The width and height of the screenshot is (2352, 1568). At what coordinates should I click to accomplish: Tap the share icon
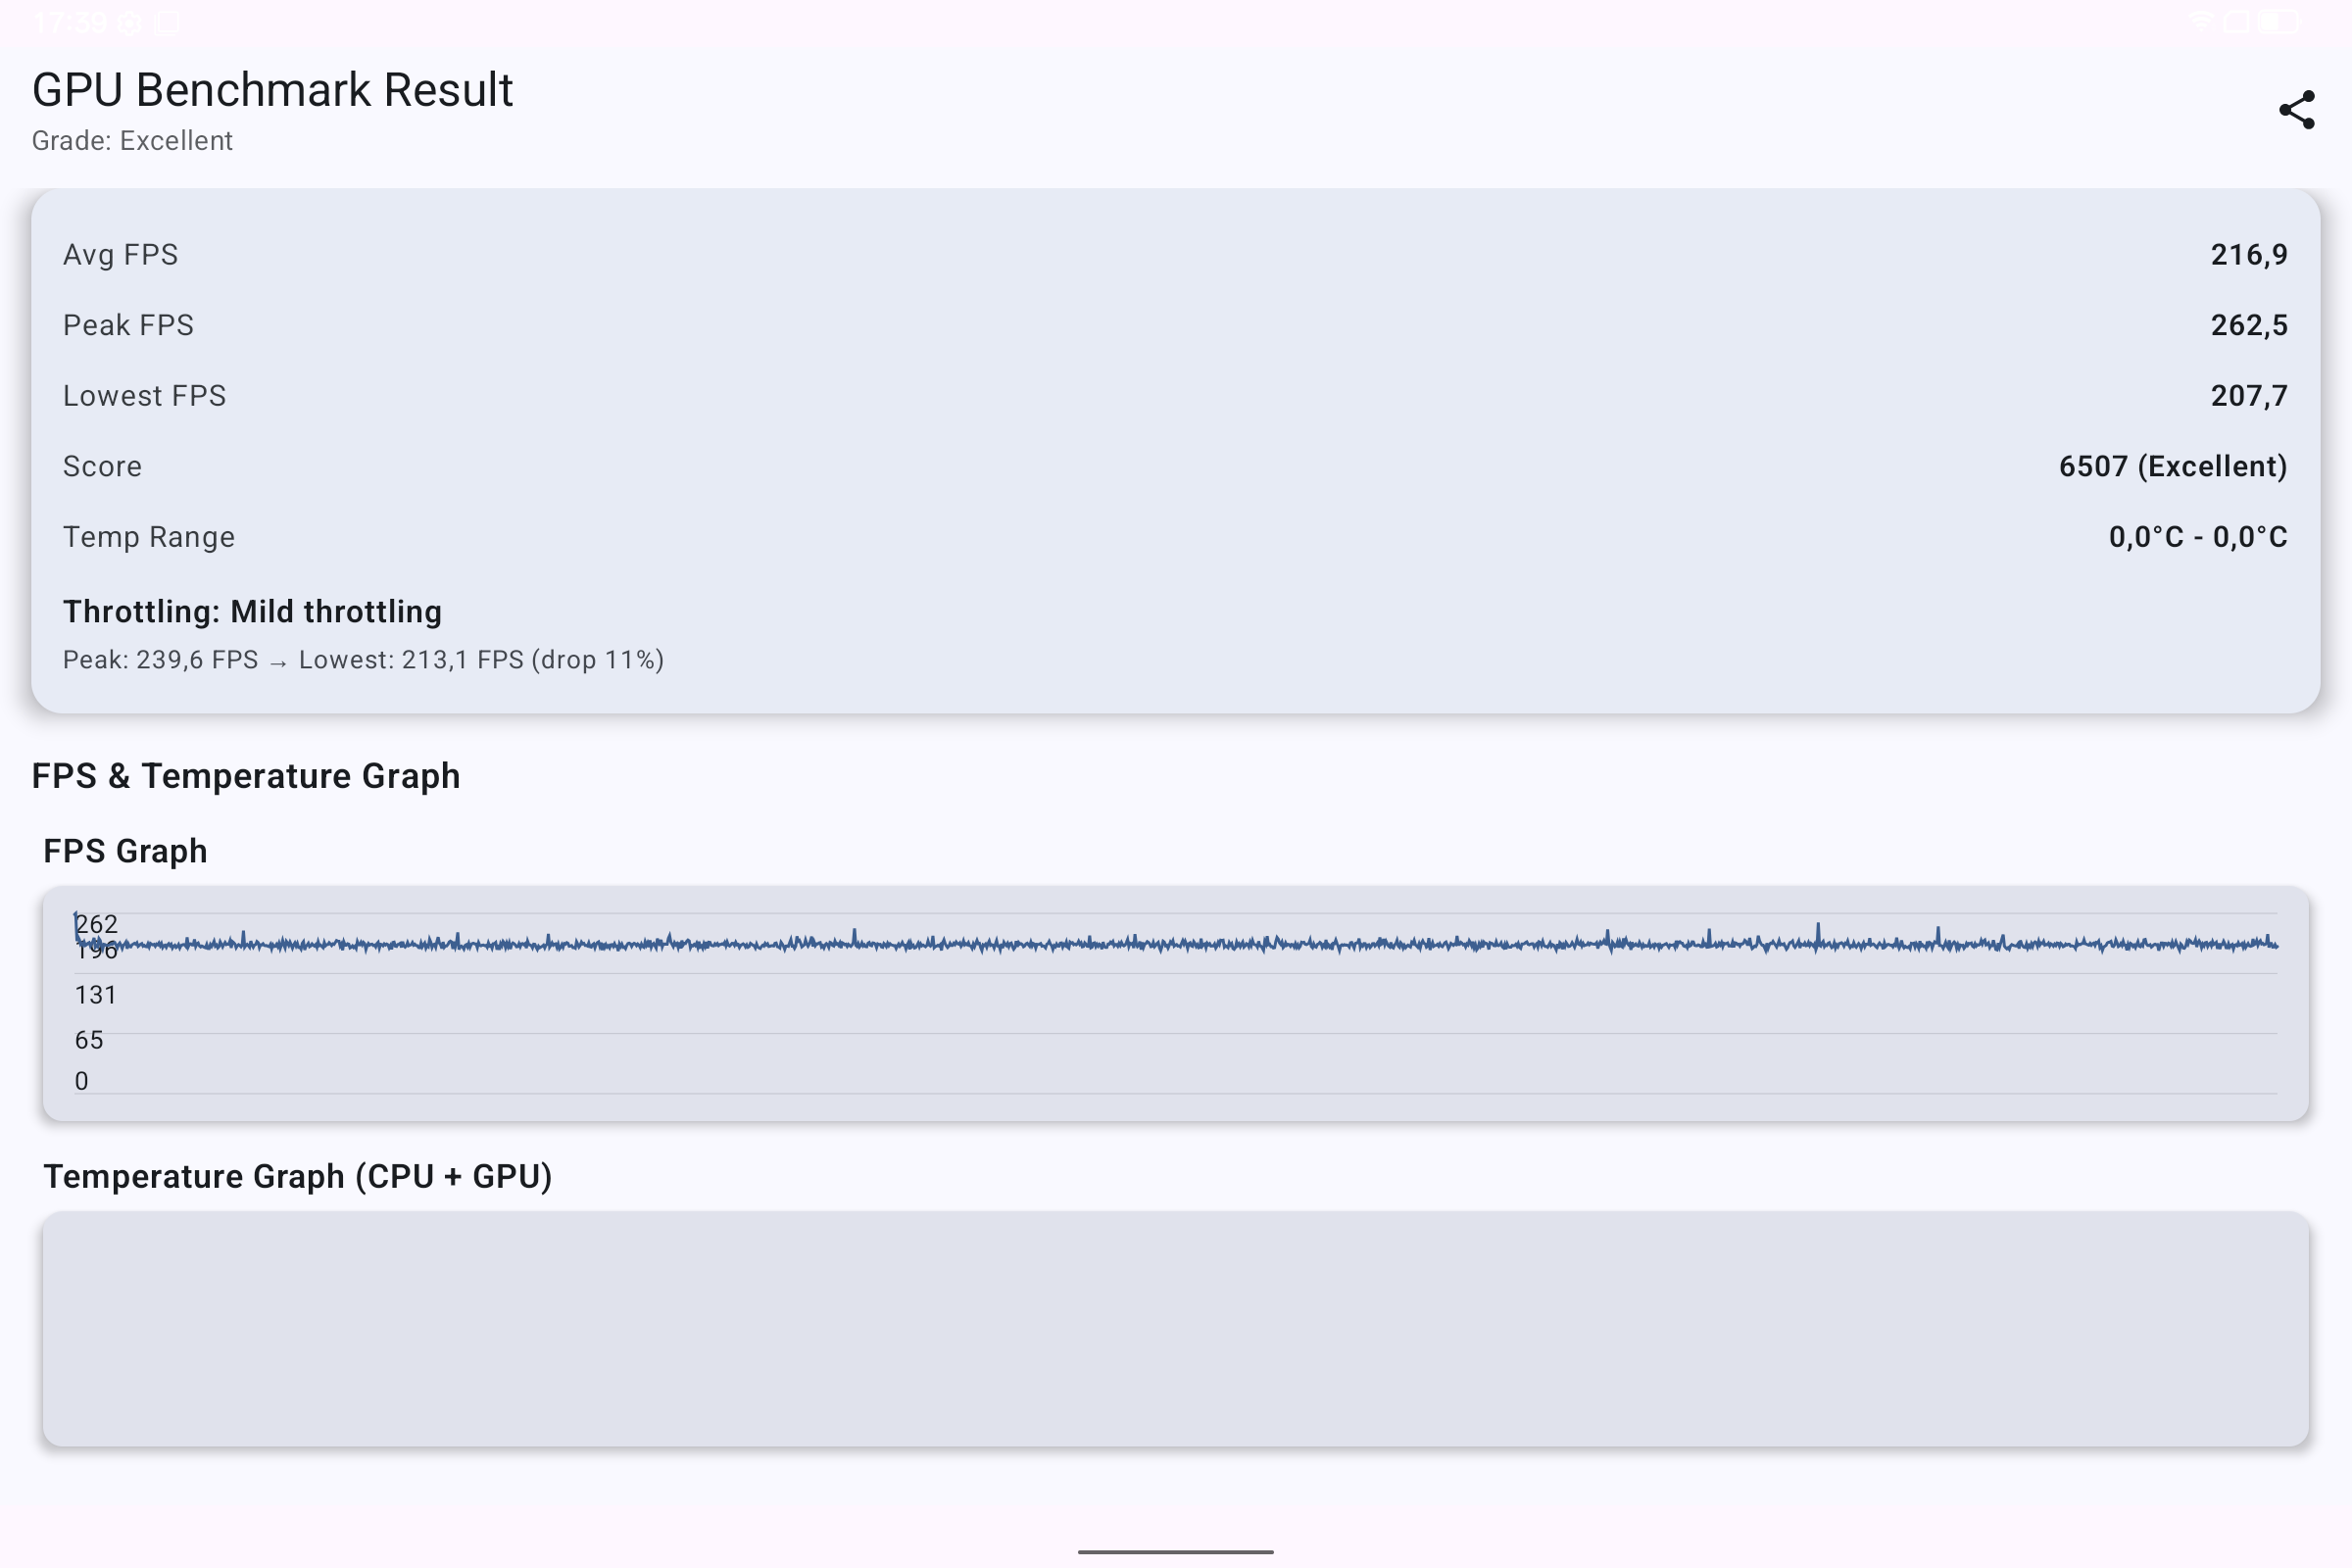[2296, 110]
